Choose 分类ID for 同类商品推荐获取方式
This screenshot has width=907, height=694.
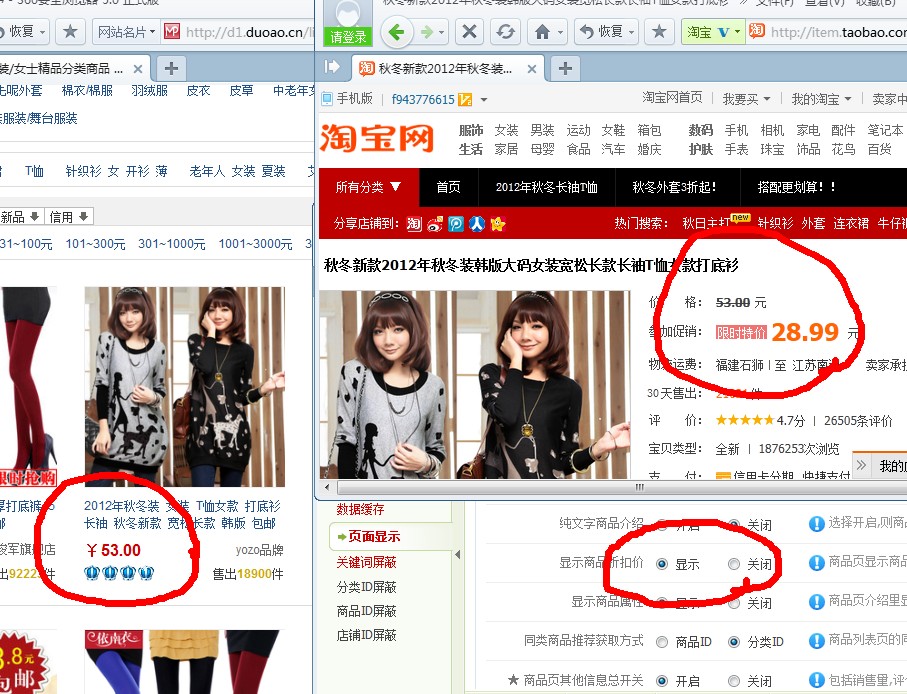click(x=733, y=642)
